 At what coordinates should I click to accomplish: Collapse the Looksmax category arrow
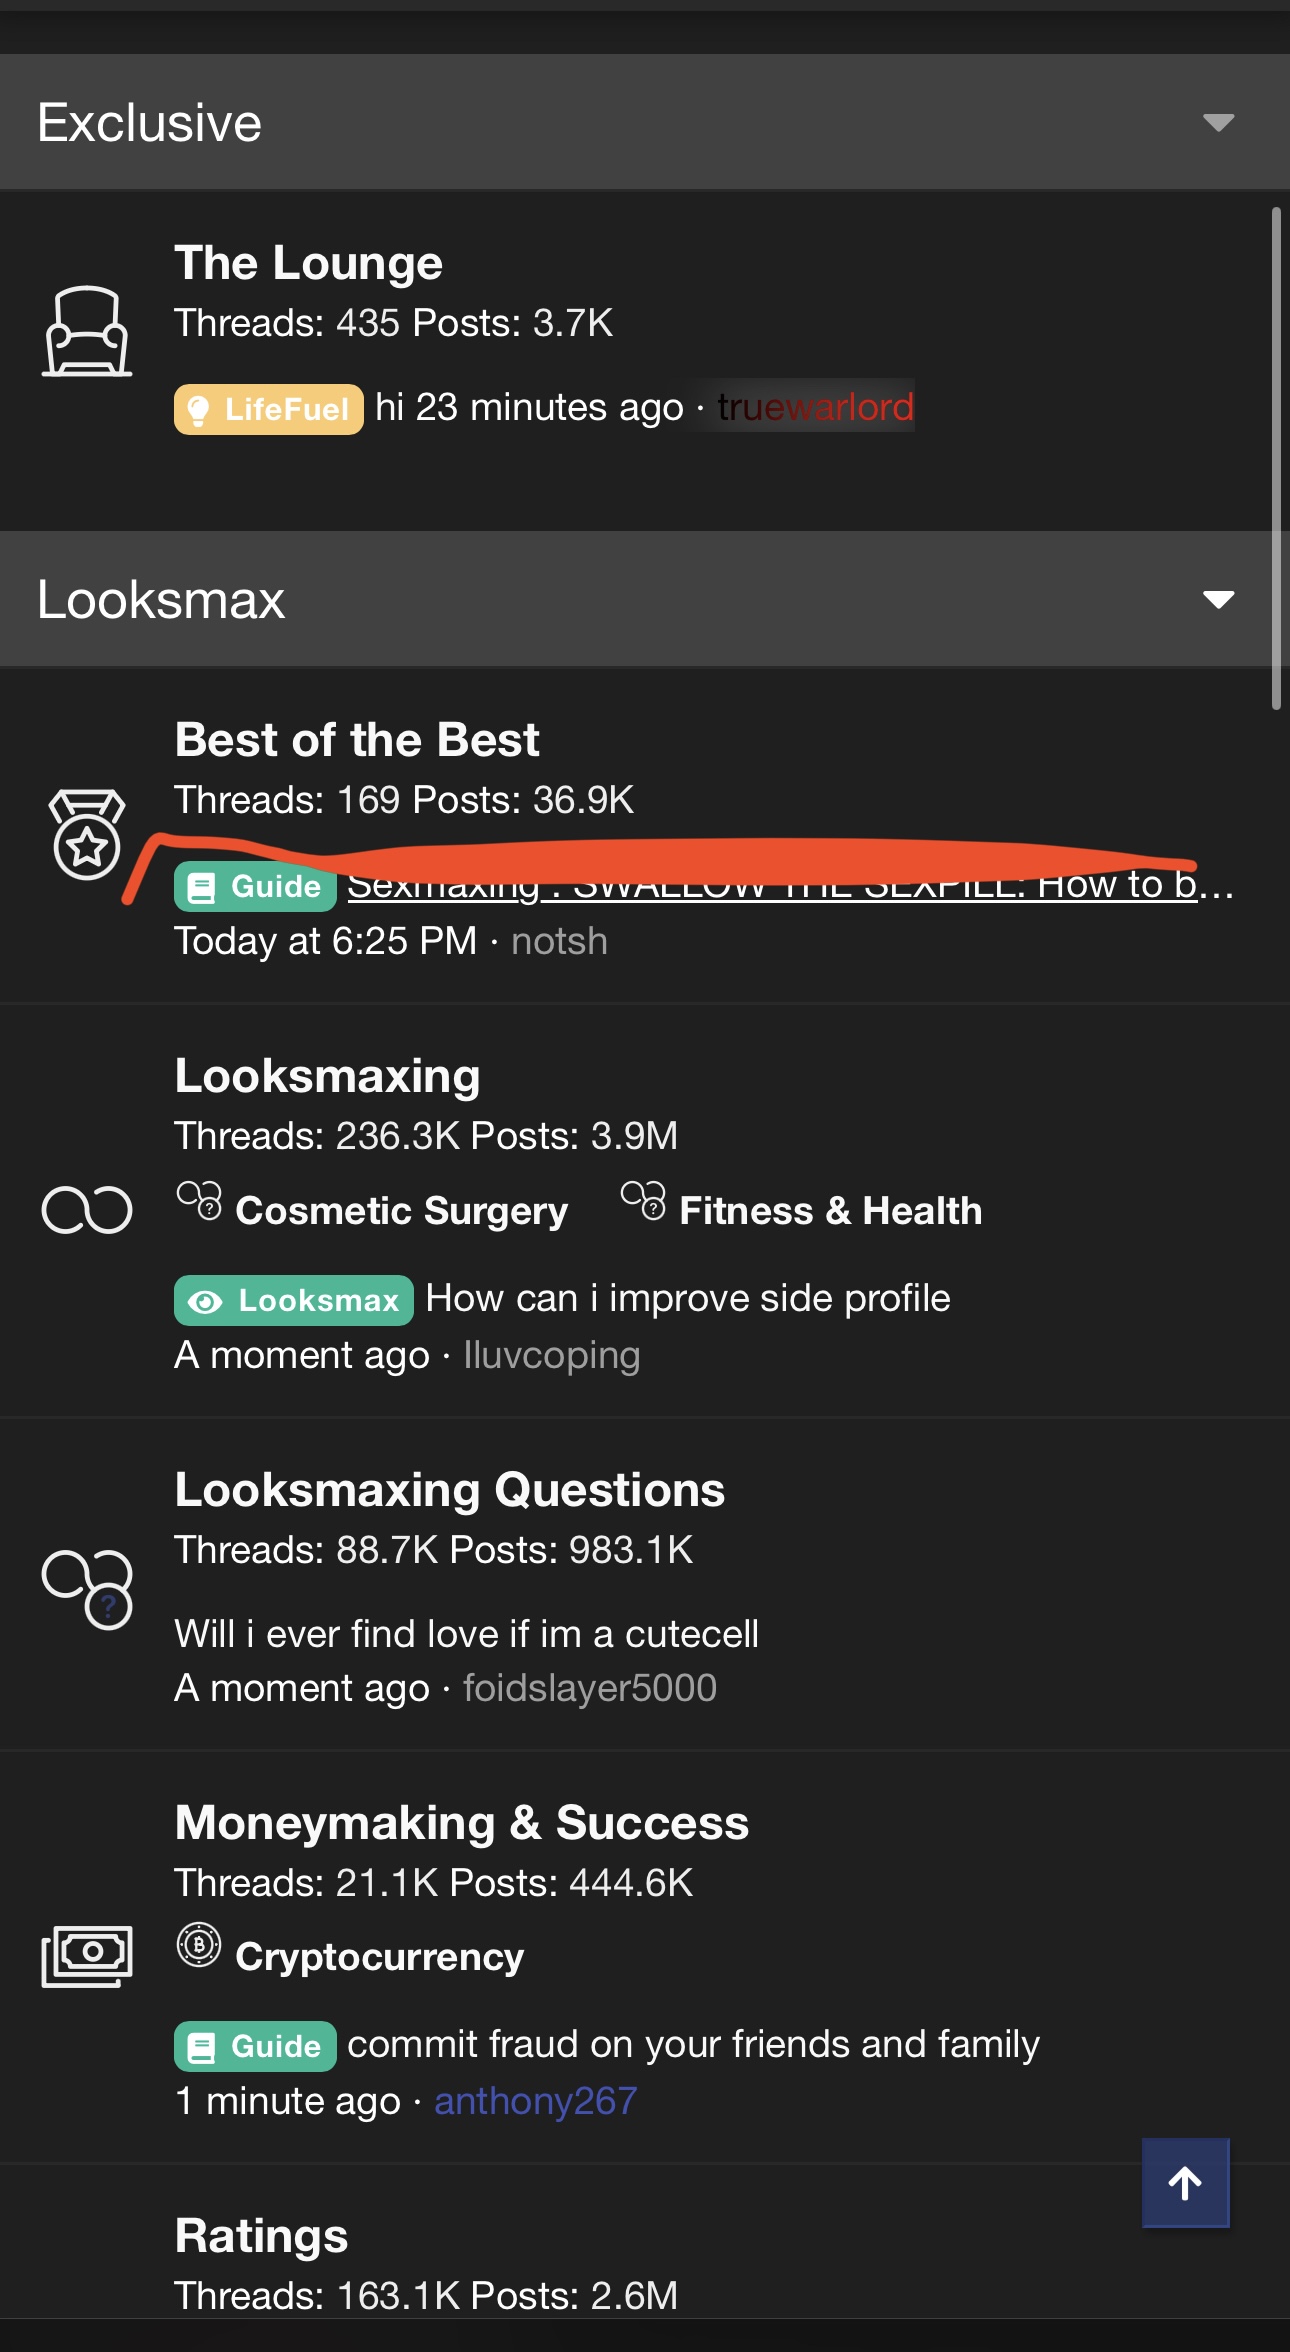1218,600
